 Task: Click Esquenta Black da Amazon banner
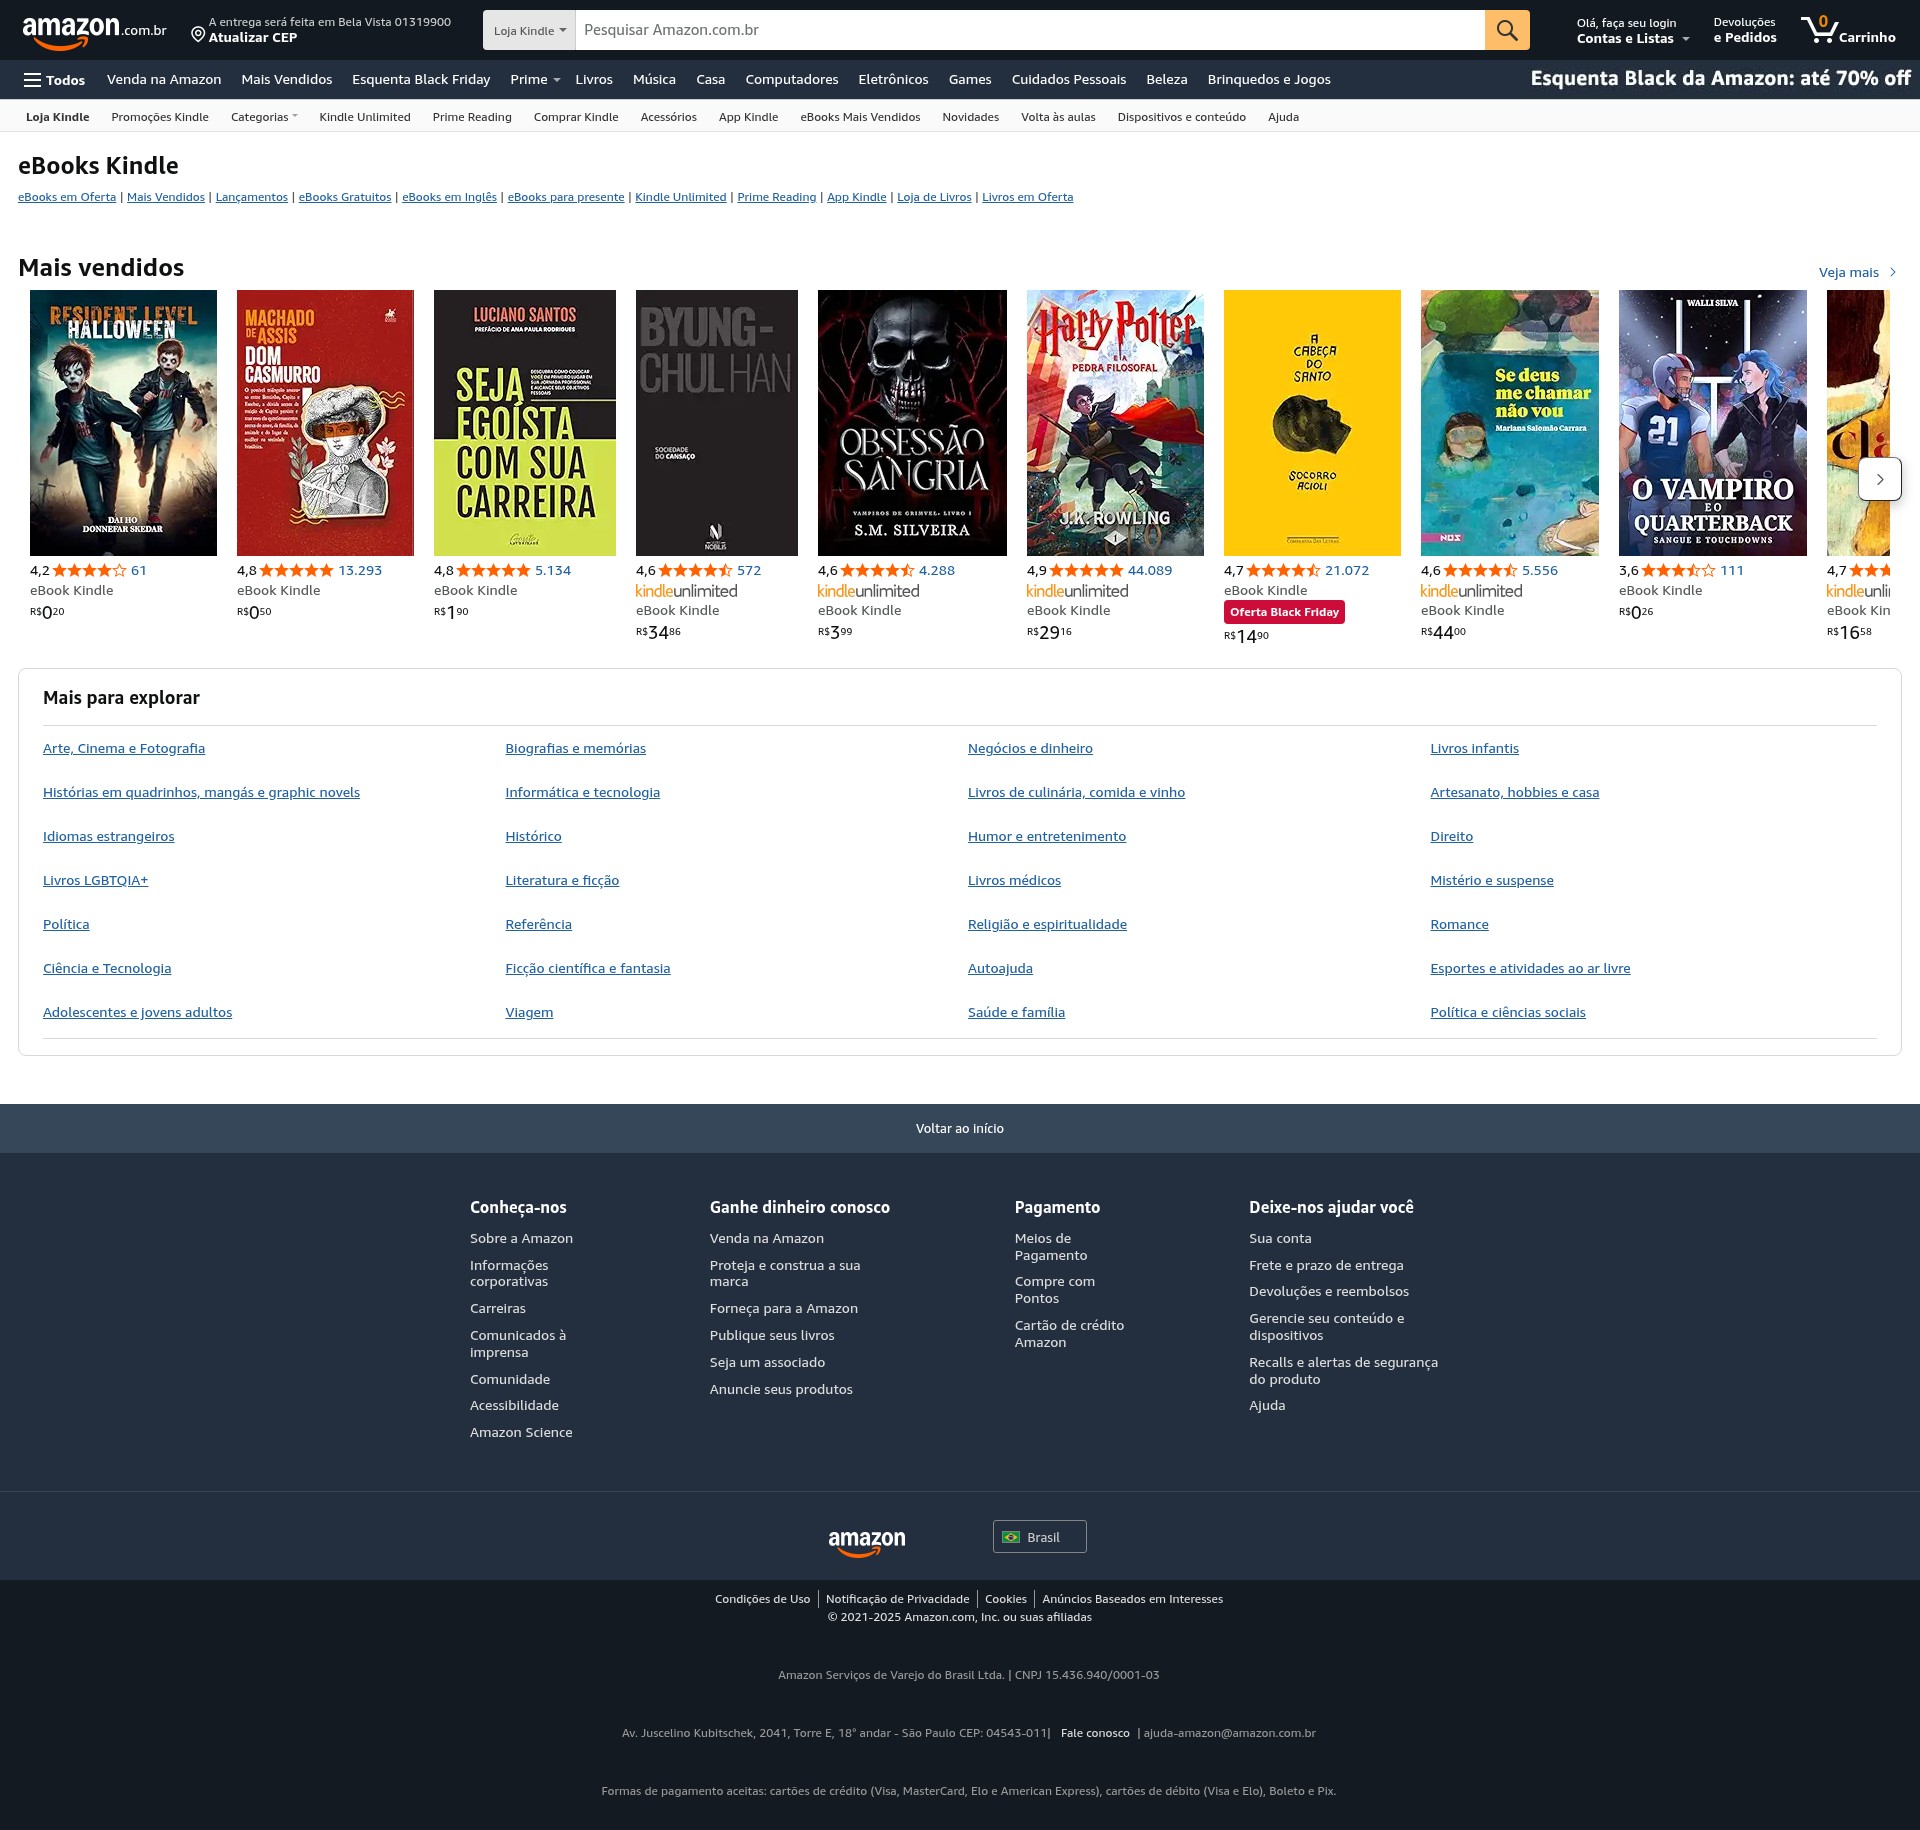(1720, 79)
